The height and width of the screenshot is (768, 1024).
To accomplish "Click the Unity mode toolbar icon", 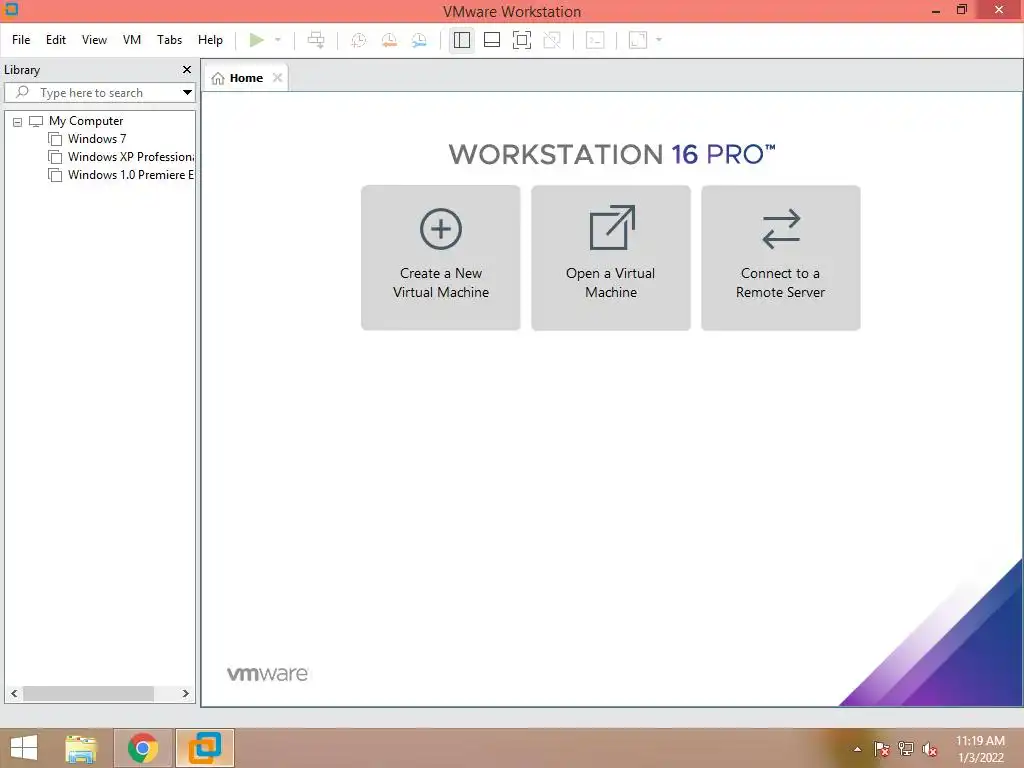I will point(552,40).
